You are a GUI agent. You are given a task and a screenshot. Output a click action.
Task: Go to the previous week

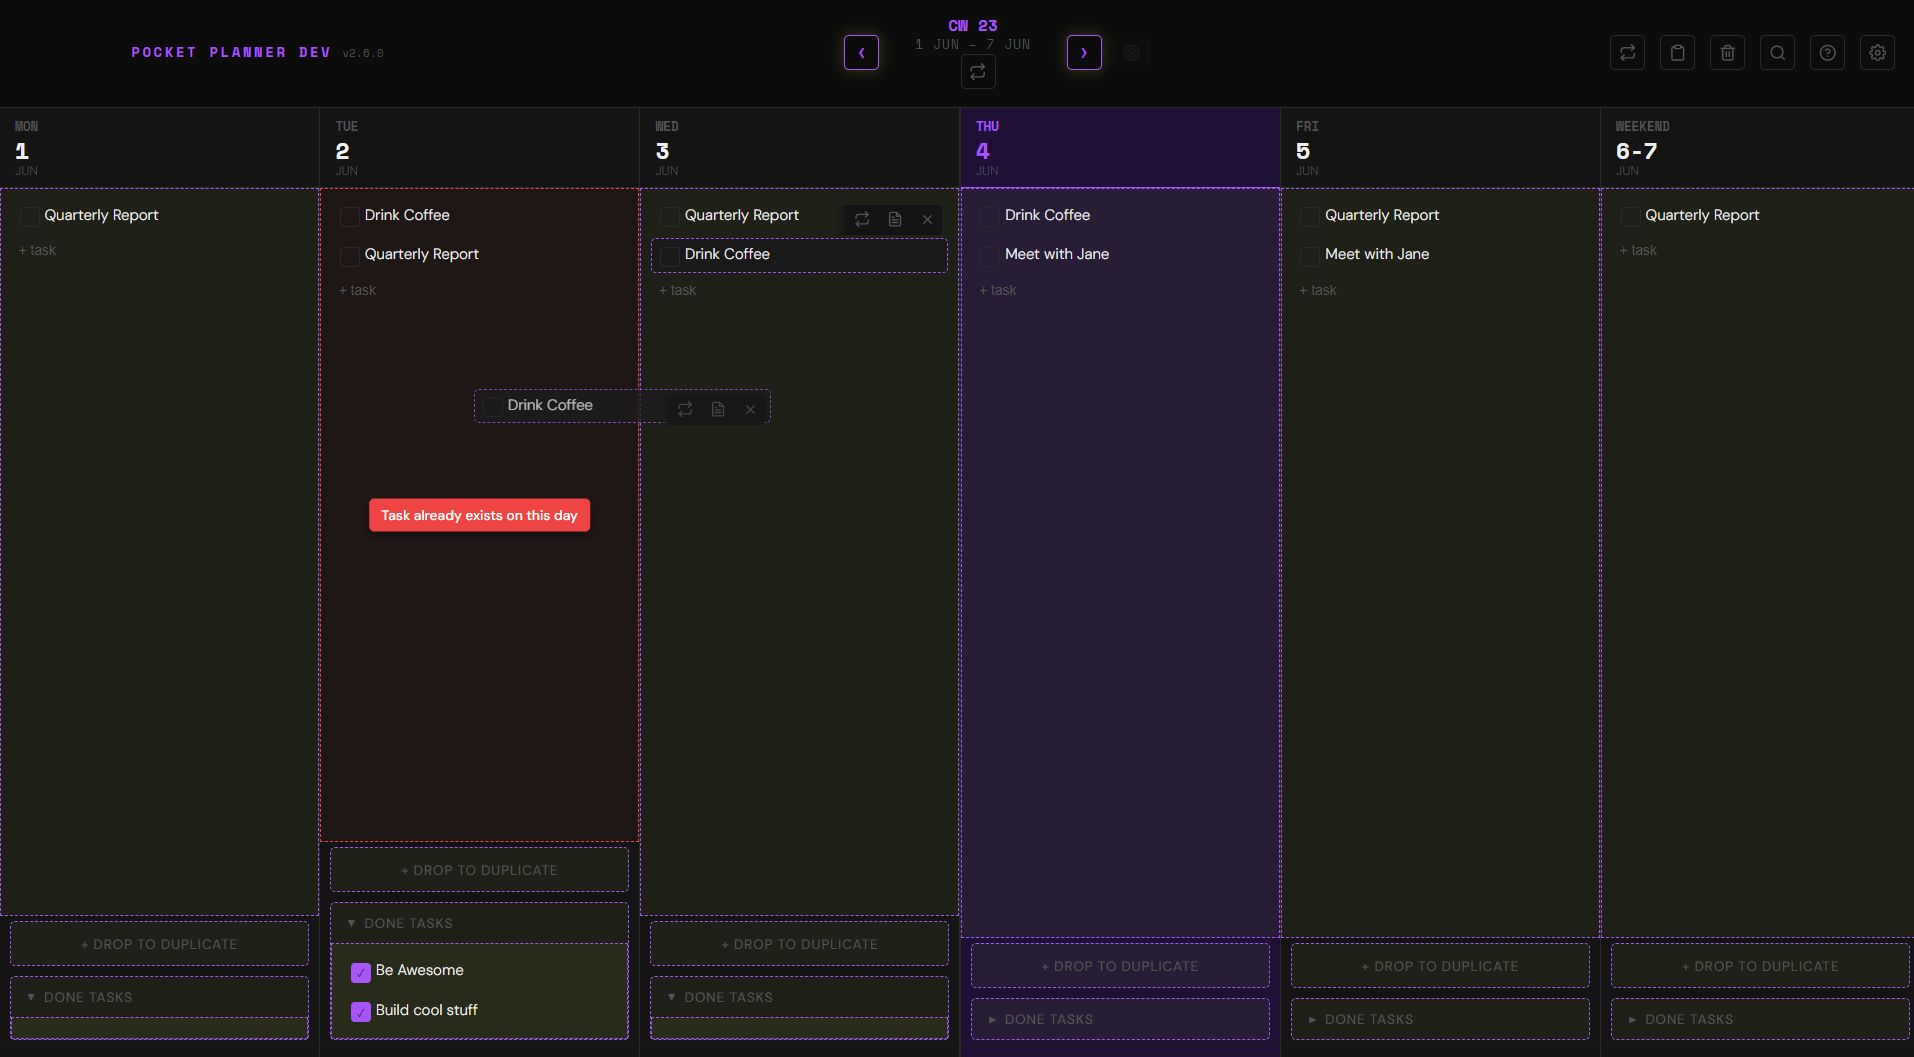coord(861,53)
